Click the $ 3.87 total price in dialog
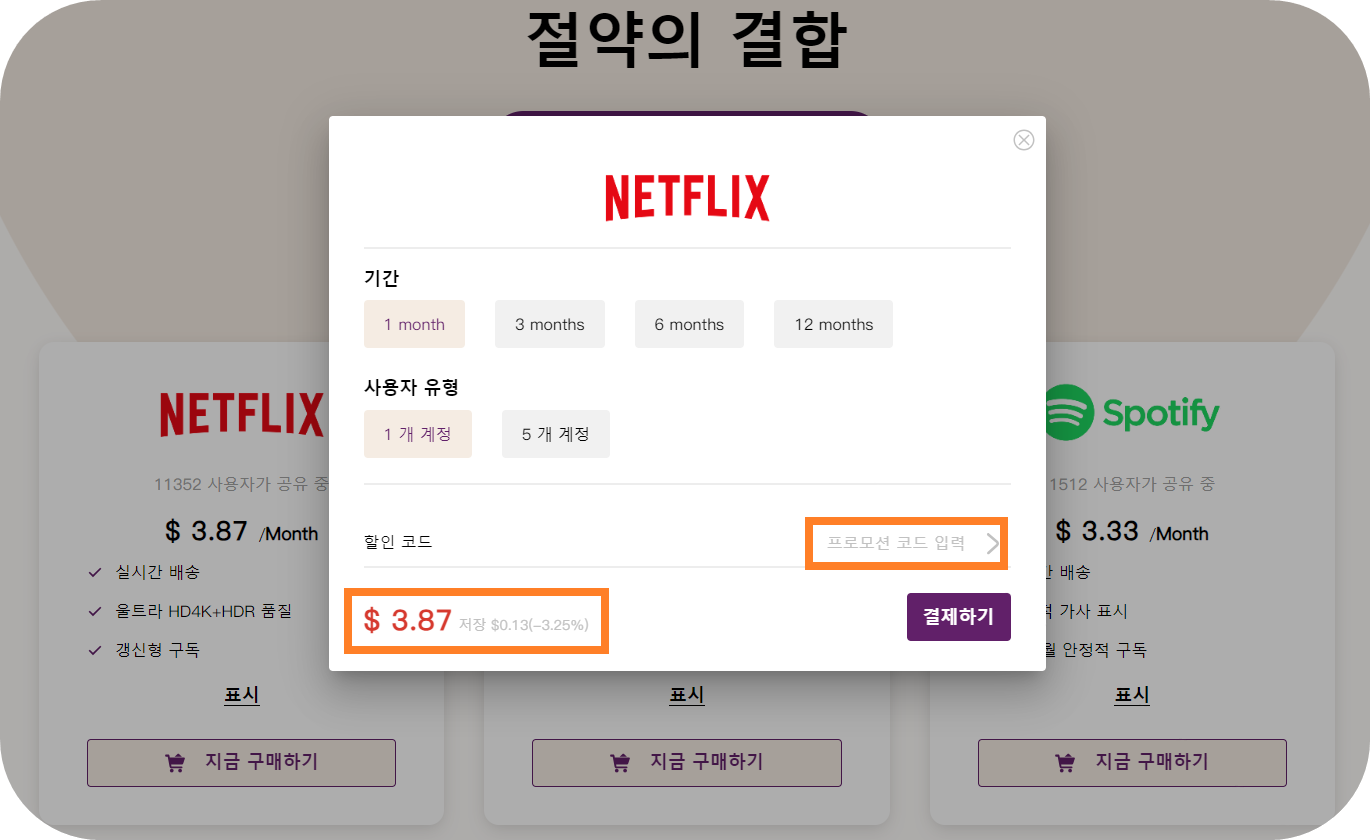The height and width of the screenshot is (840, 1370). click(408, 621)
